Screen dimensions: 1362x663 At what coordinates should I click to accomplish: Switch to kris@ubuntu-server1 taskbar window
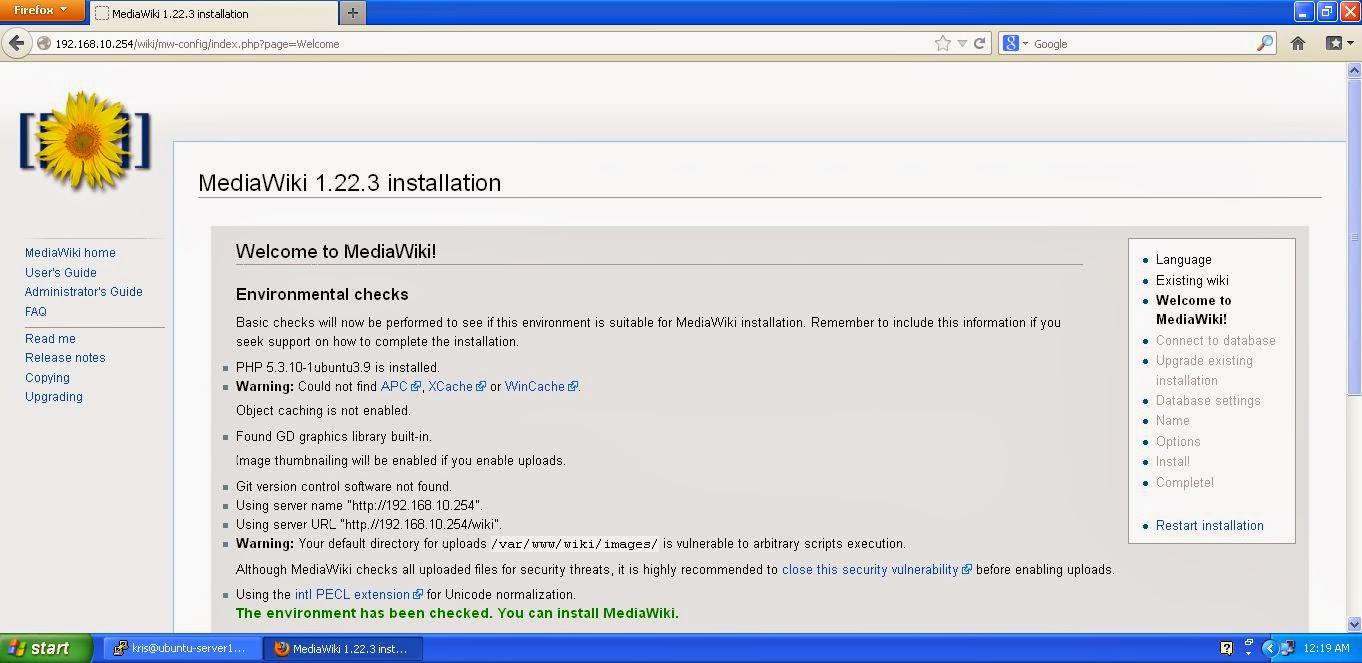coord(182,648)
